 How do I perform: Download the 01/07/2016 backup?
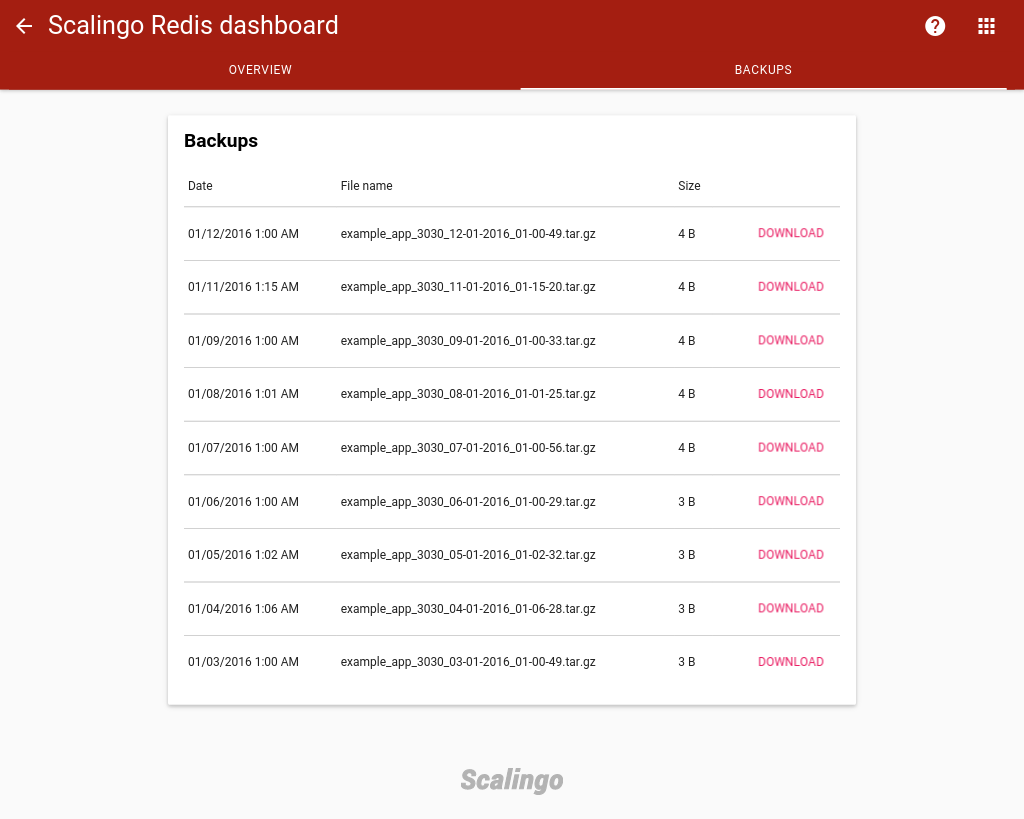(x=790, y=447)
